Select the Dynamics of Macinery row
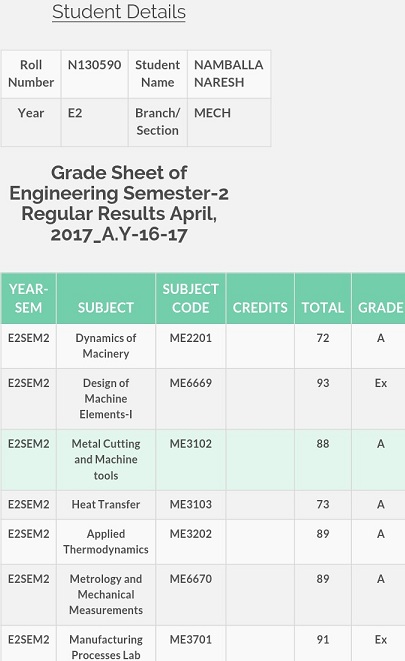The width and height of the screenshot is (405, 661). click(203, 346)
